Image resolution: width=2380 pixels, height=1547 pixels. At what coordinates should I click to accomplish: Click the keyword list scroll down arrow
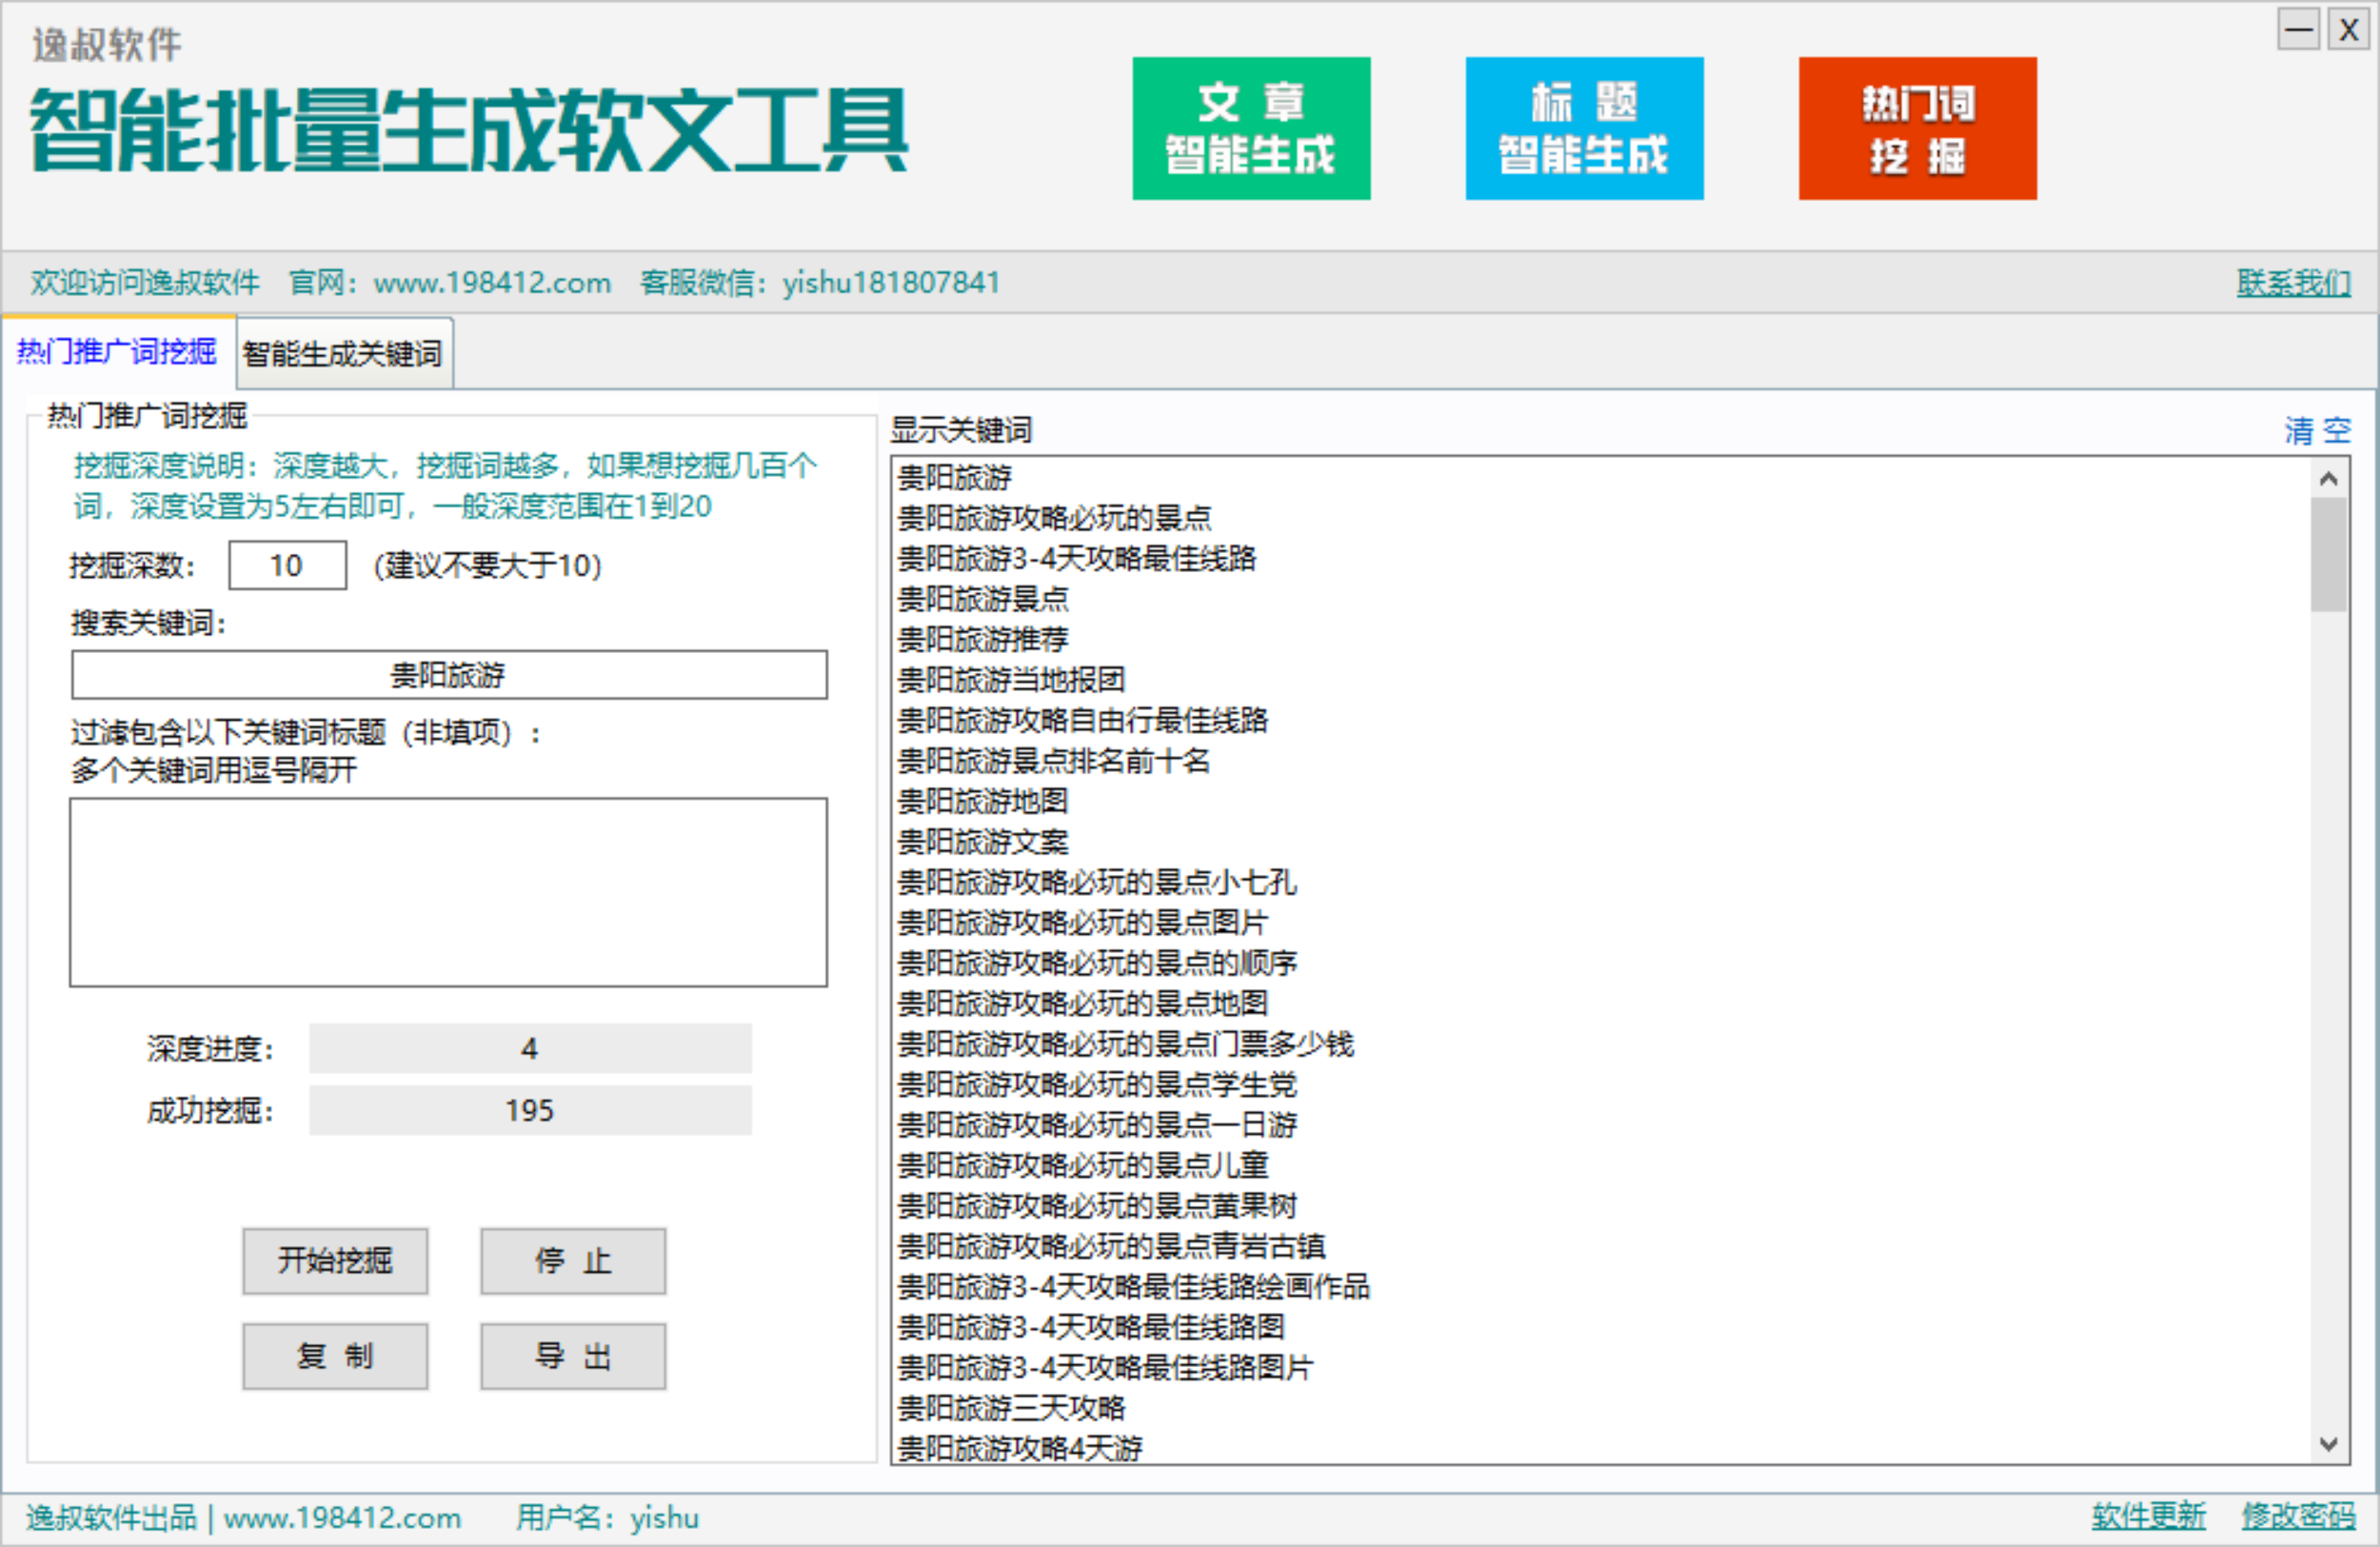click(2329, 1444)
